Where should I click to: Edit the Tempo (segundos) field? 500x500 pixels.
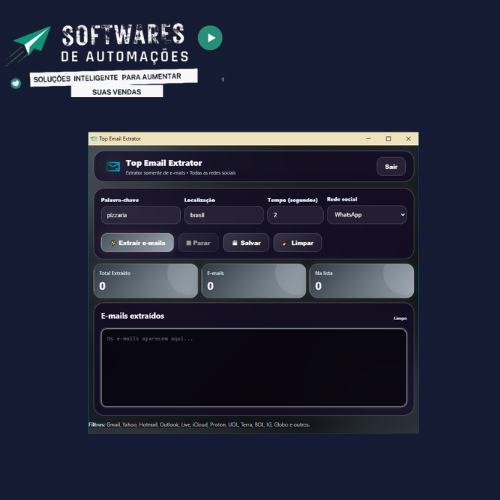pos(295,215)
